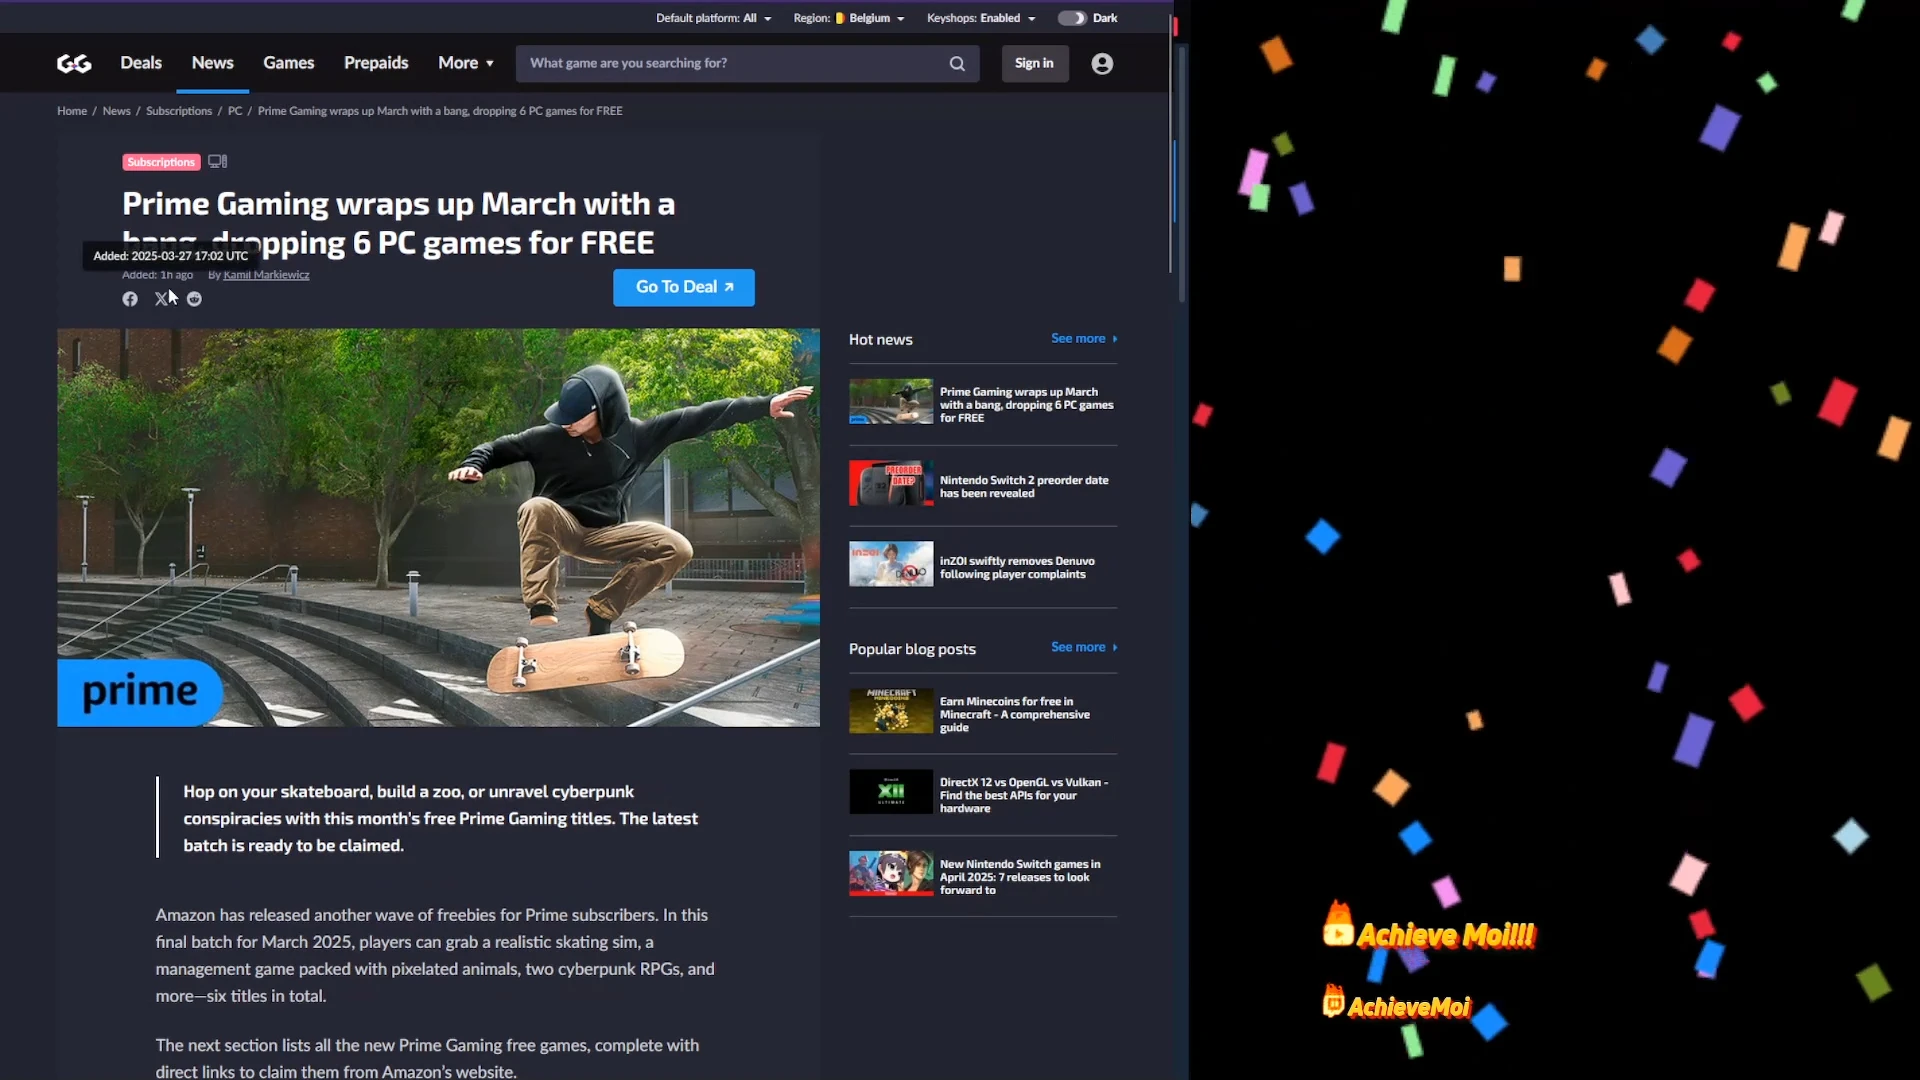
Task: Click See more next to Hot news
Action: [1084, 339]
